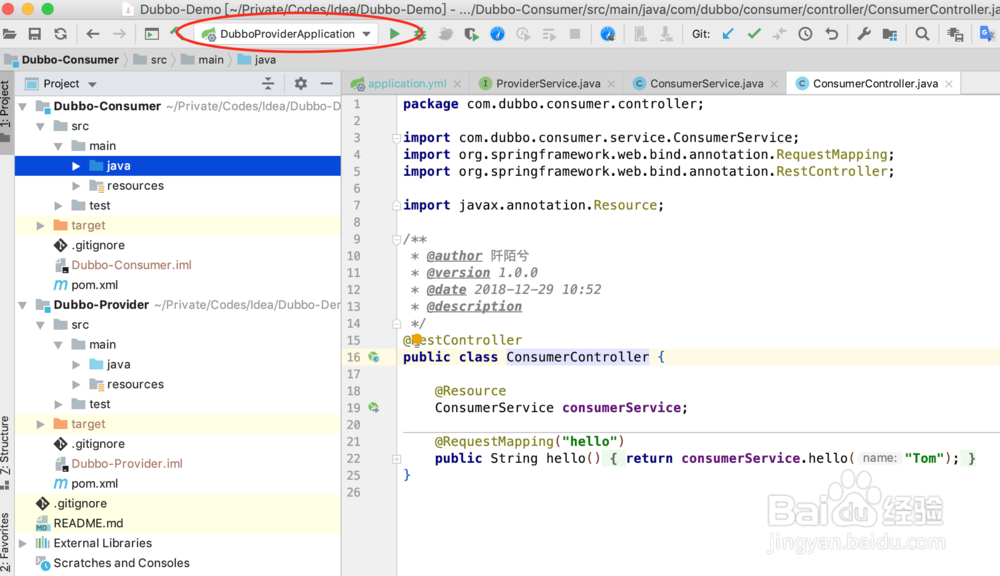This screenshot has height=576, width=1000.
Task: Toggle Javadoc fold marker at line 9
Action: click(396, 239)
